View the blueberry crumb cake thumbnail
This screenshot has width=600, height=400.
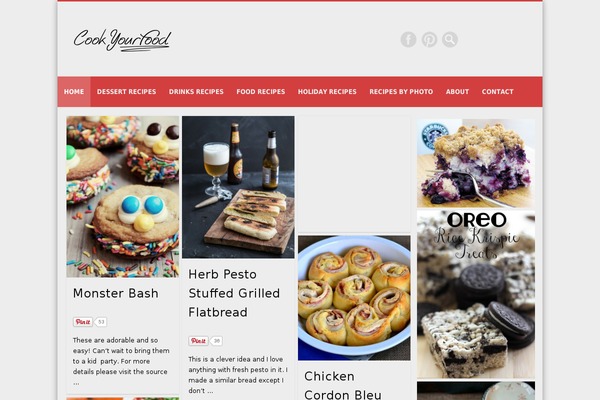[x=476, y=163]
